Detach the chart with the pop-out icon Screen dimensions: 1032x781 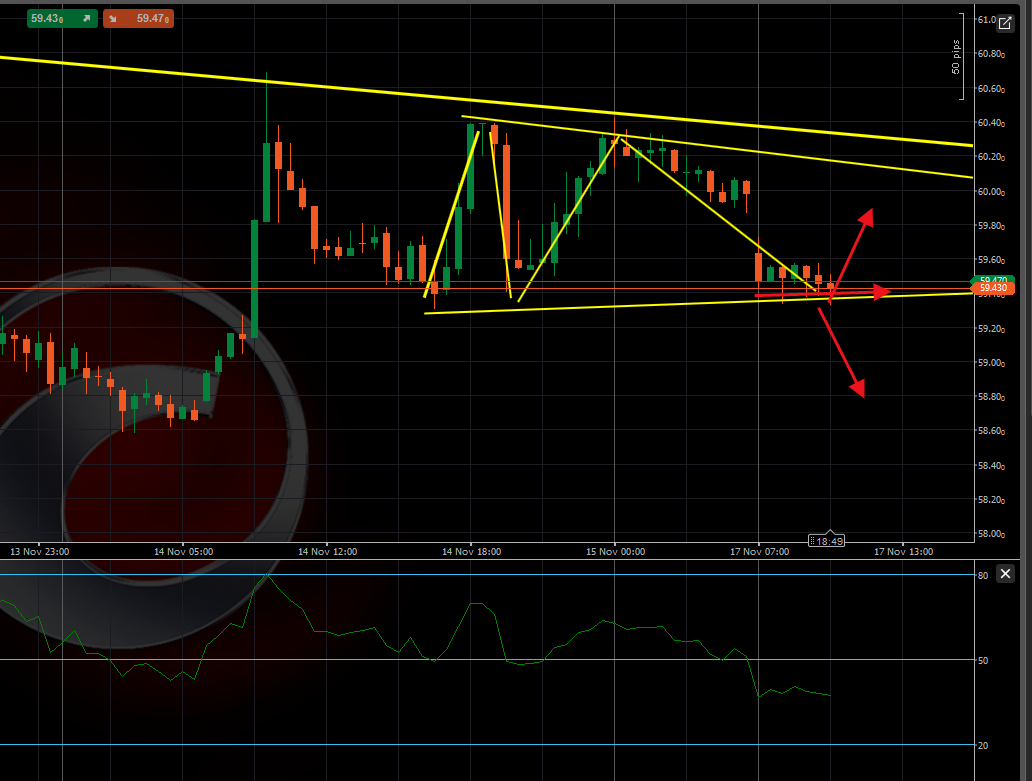pos(1004,24)
